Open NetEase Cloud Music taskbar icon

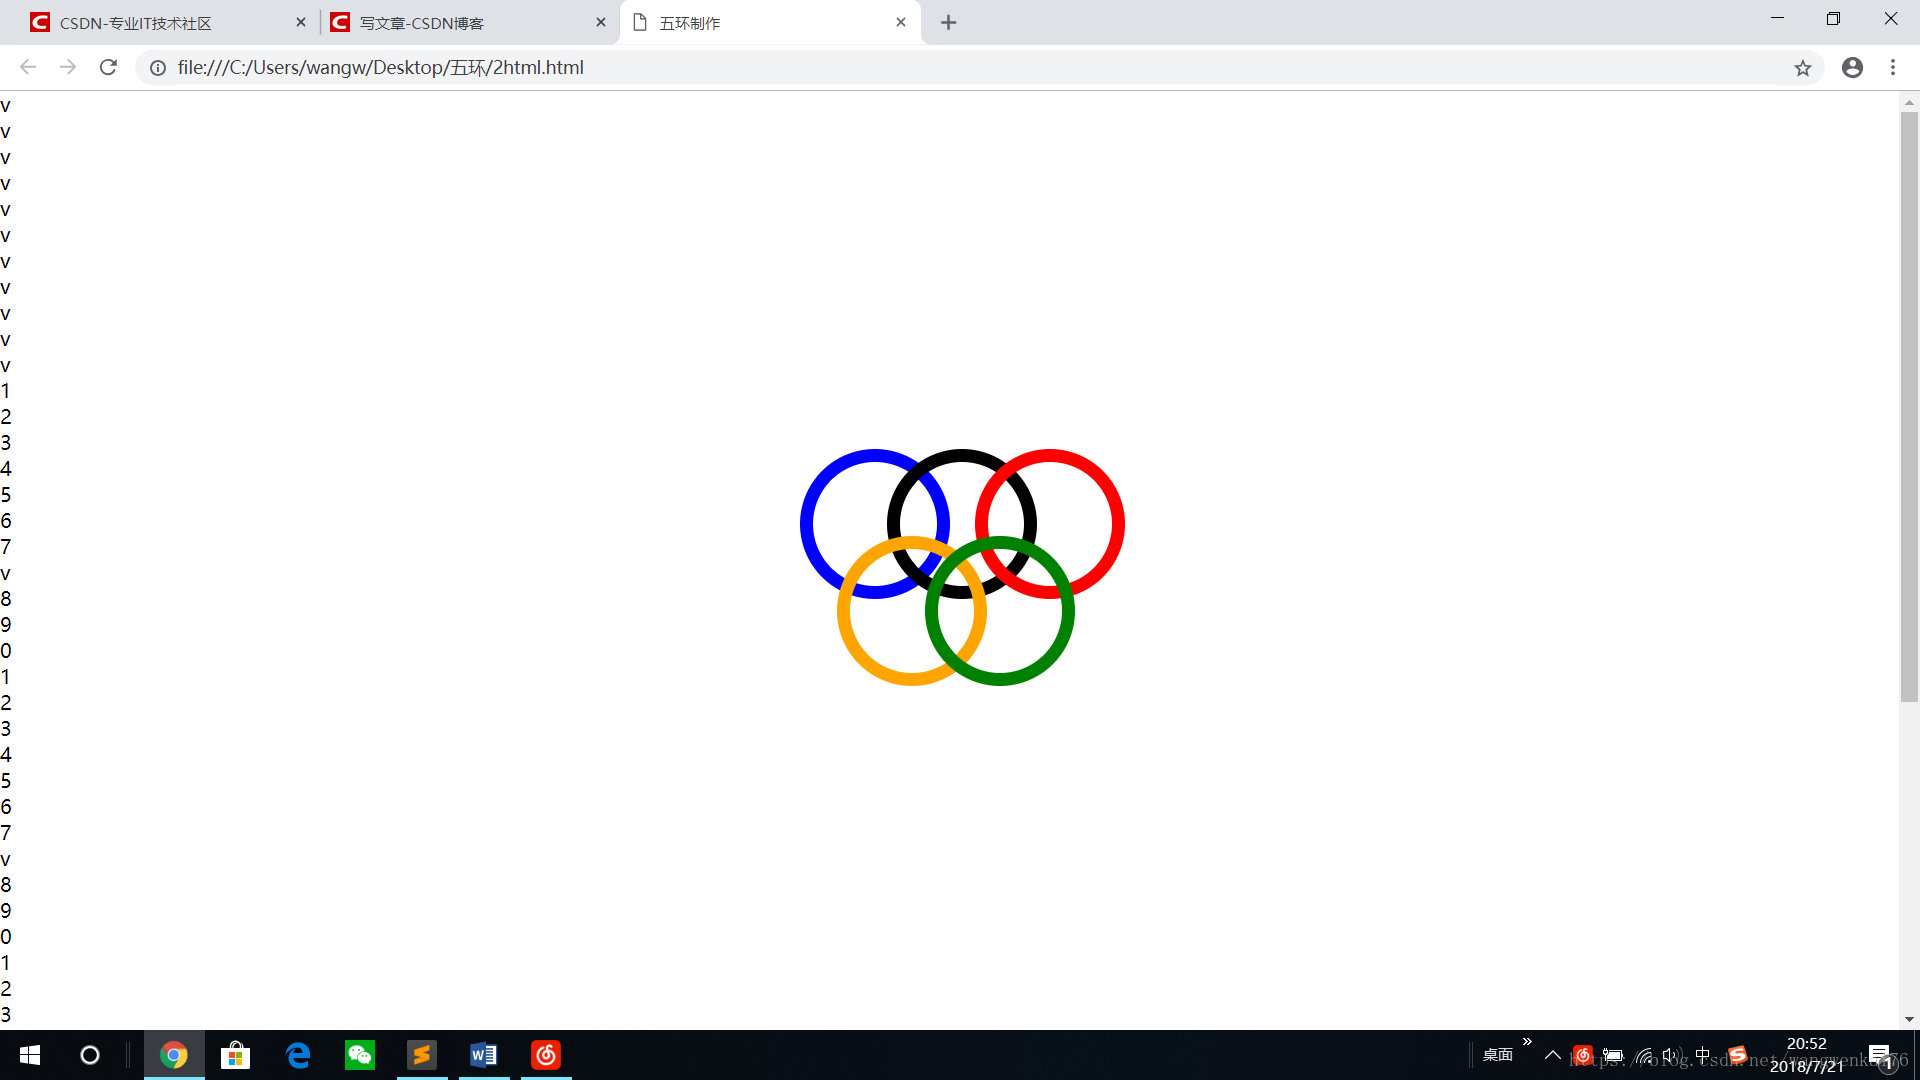click(x=546, y=1055)
